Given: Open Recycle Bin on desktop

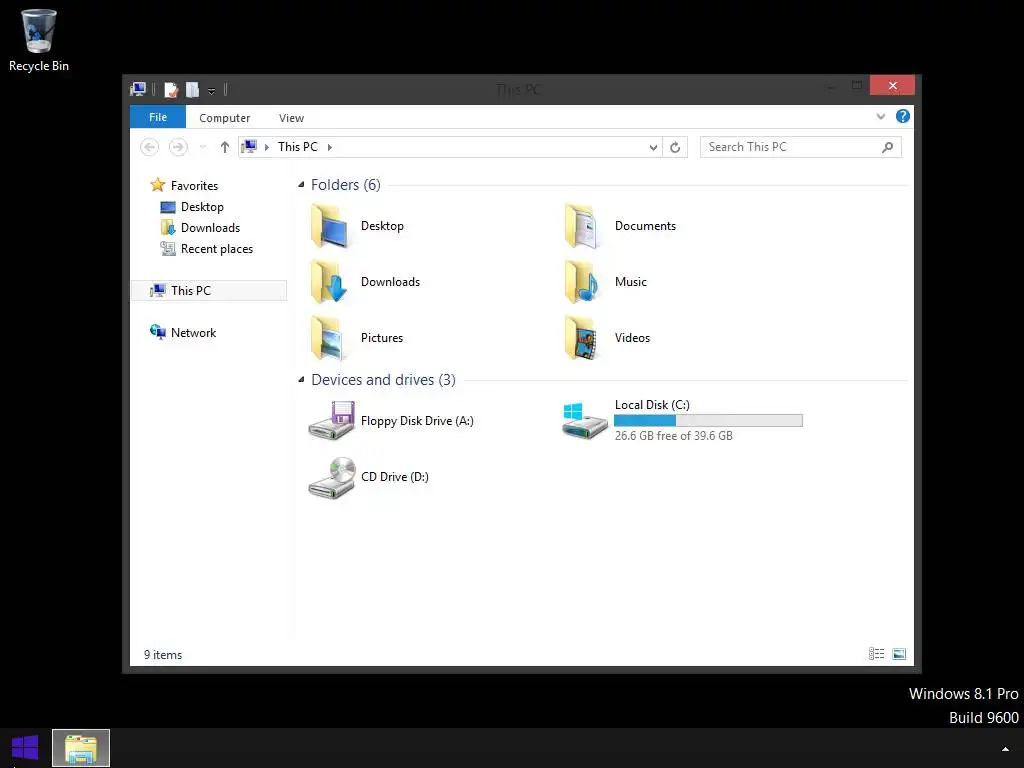Looking at the screenshot, I should click(39, 40).
